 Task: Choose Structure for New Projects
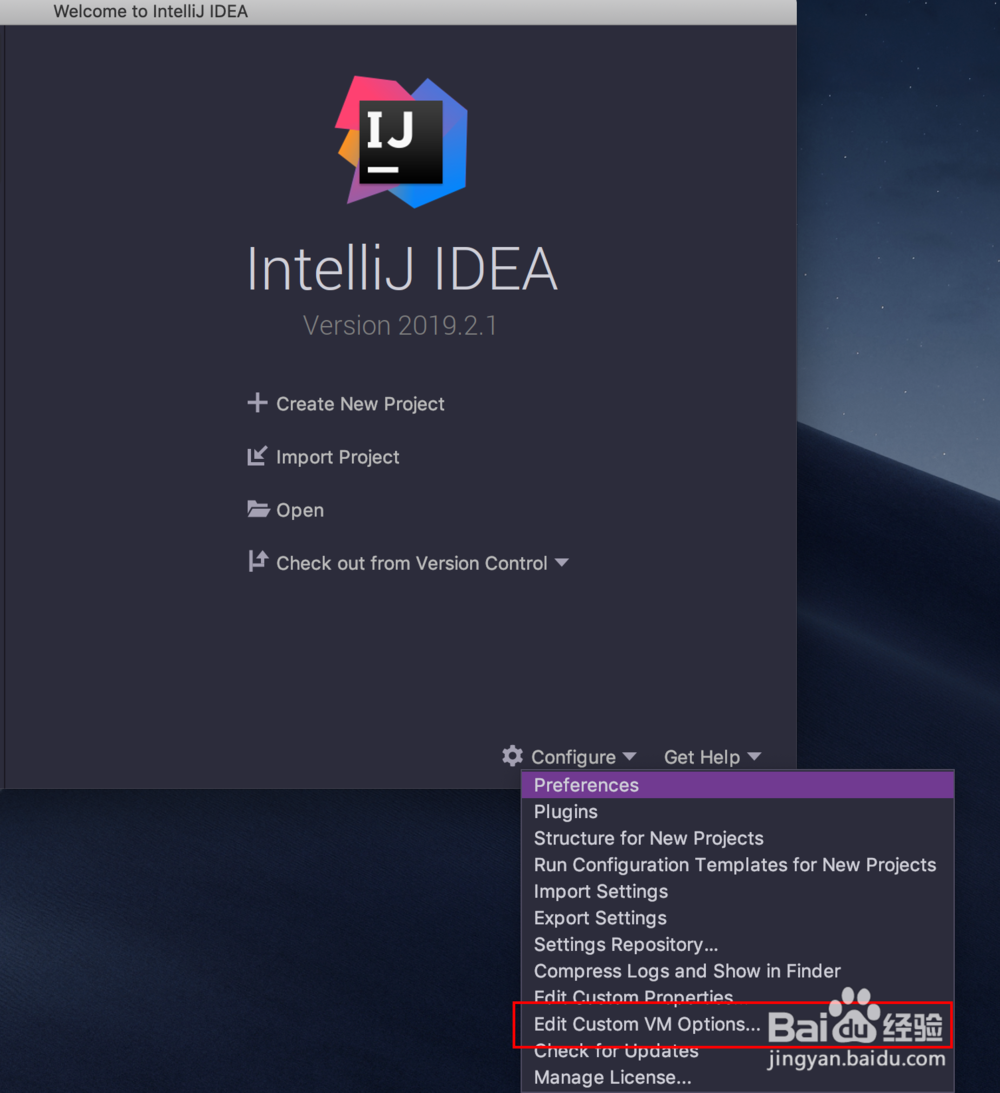tap(648, 838)
